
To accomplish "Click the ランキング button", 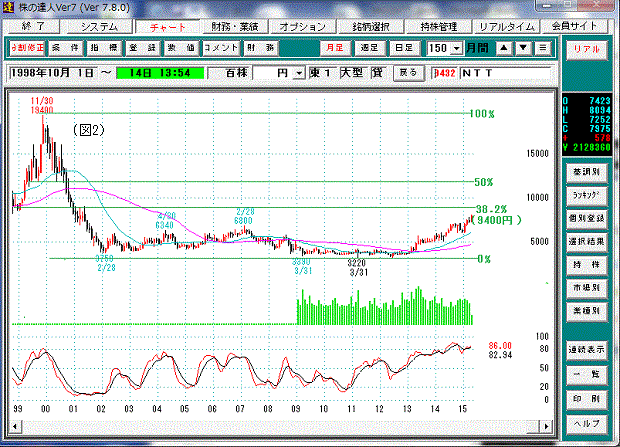I will tap(587, 195).
